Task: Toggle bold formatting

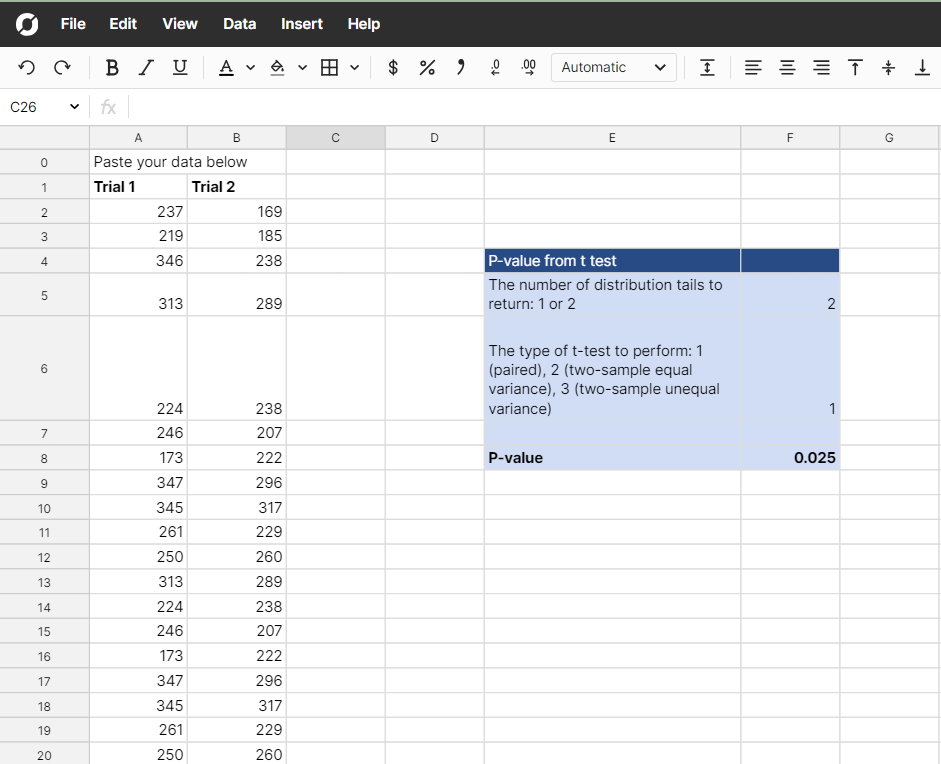Action: pos(112,67)
